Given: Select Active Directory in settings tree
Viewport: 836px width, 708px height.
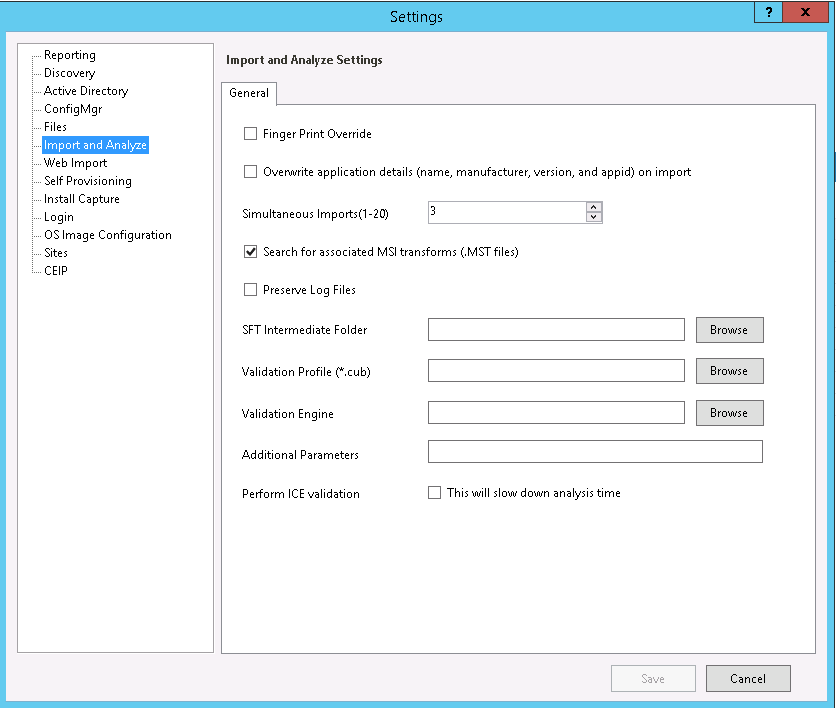Looking at the screenshot, I should pyautogui.click(x=86, y=91).
